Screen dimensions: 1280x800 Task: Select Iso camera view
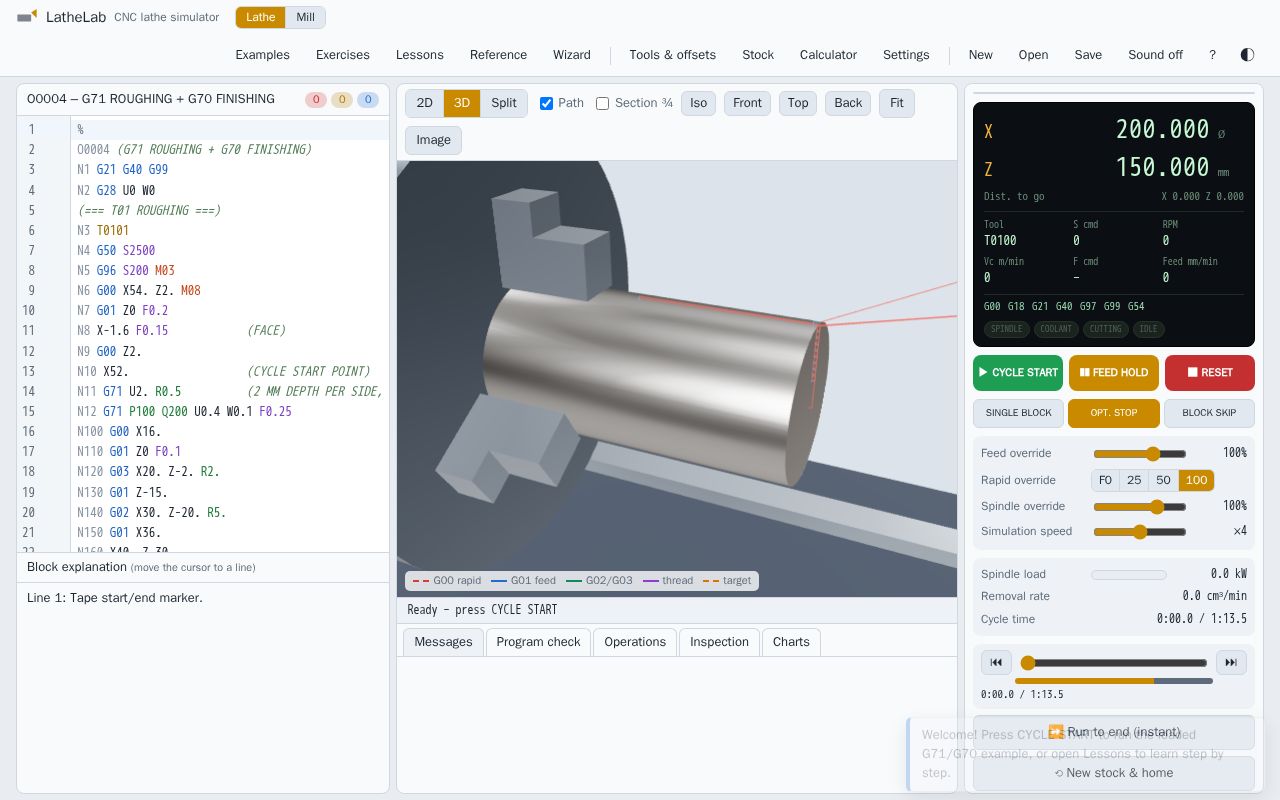(698, 103)
